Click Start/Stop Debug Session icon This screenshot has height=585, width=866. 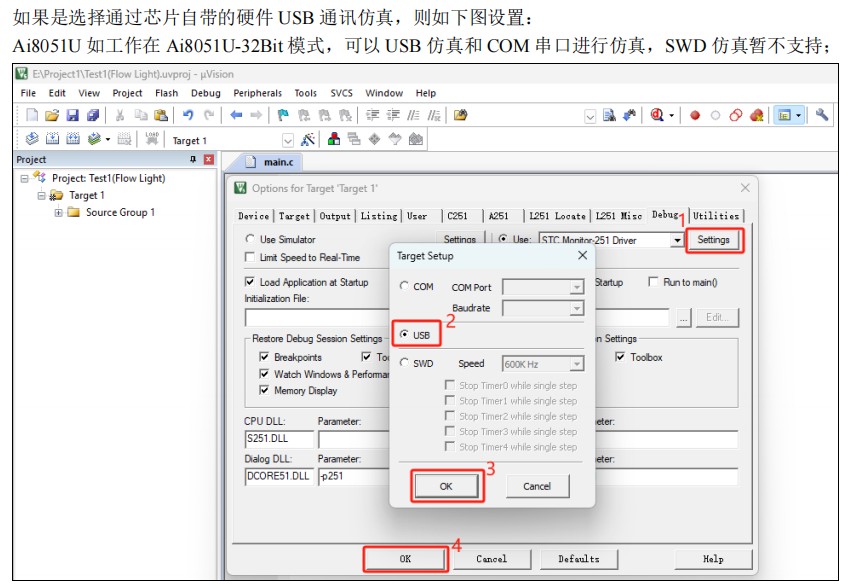pyautogui.click(x=657, y=116)
